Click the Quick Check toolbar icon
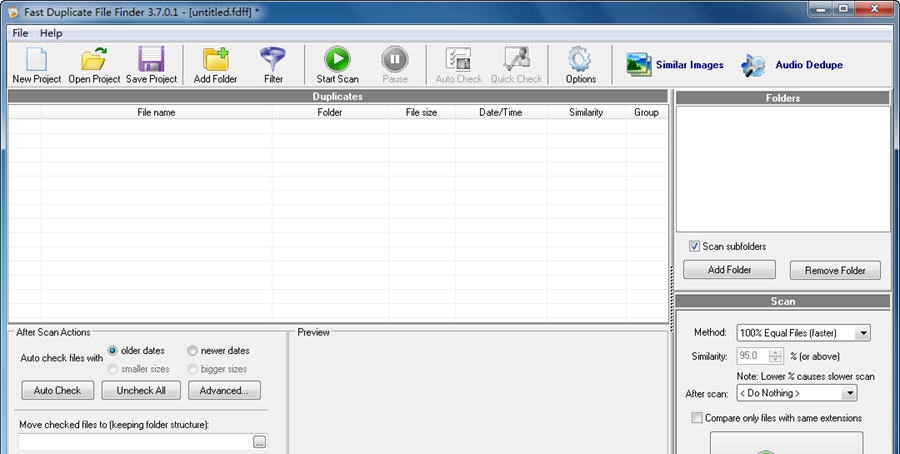This screenshot has width=900, height=454. click(517, 65)
